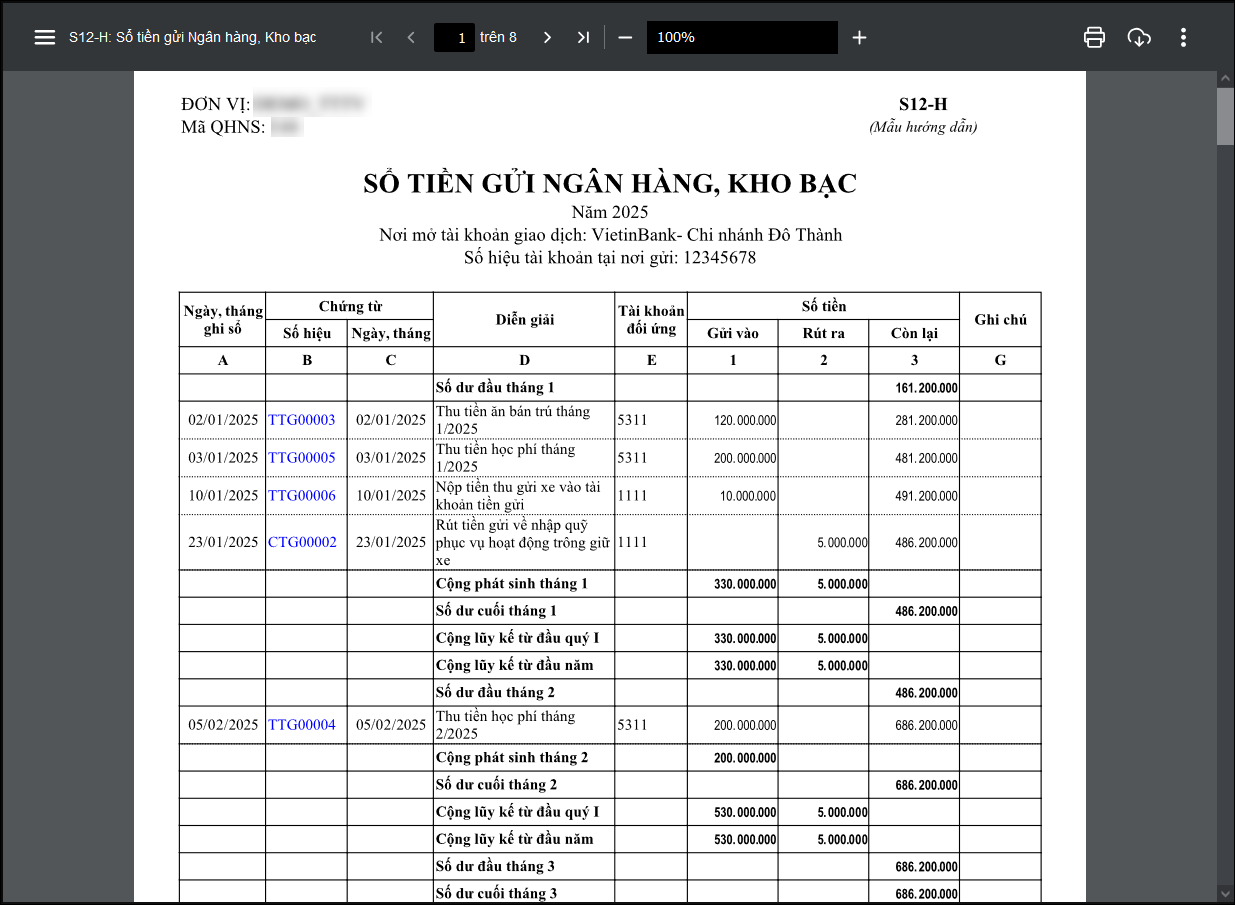Click 'Ghi chú' column header
This screenshot has width=1235, height=905.
coord(1000,320)
